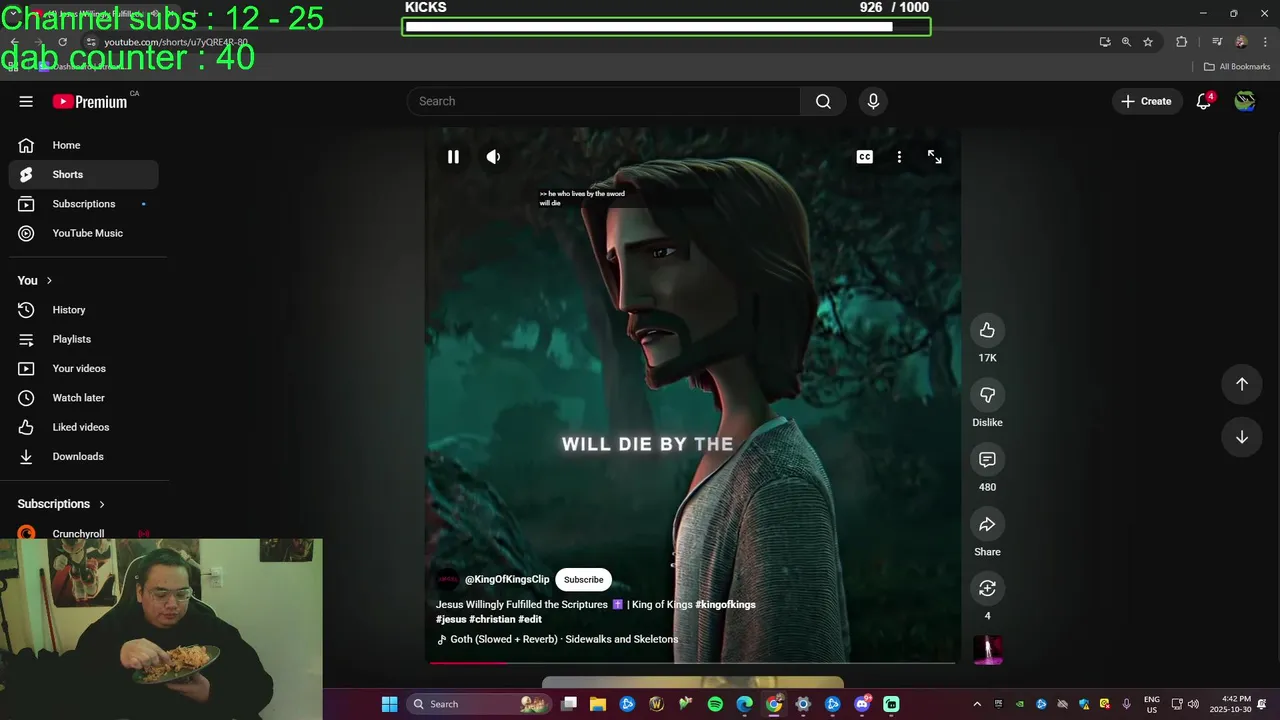1280x720 pixels.
Task: Switch the ENG US input language
Action: pos(1151,704)
